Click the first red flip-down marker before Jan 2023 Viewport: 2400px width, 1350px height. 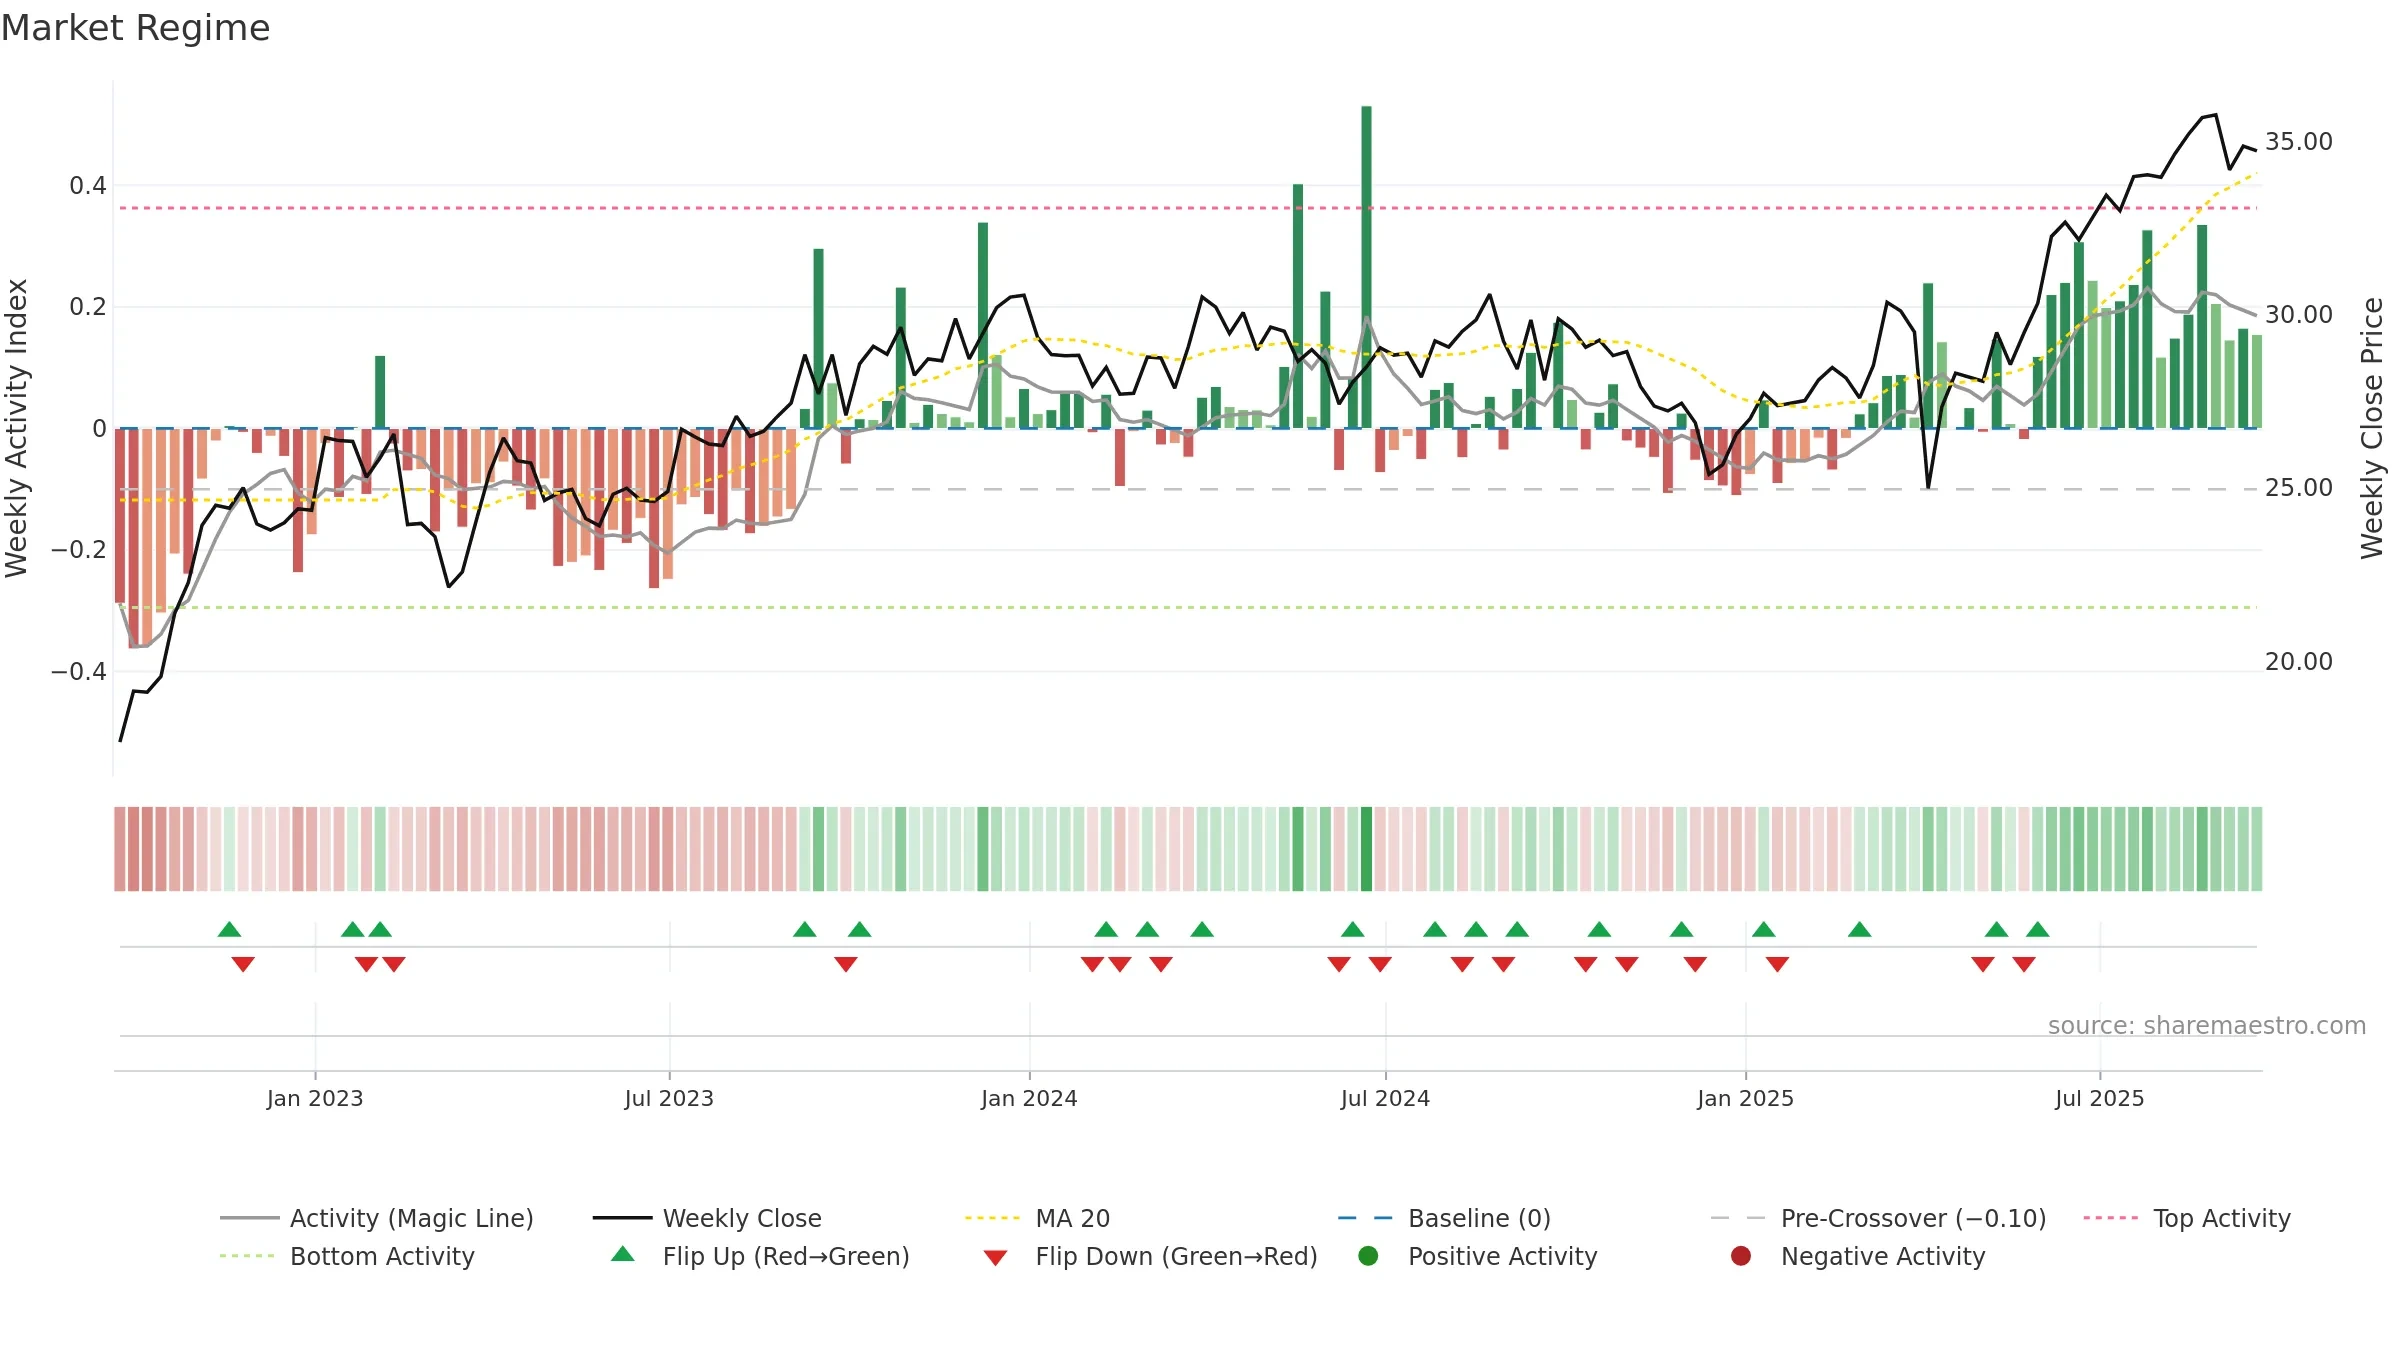[243, 964]
